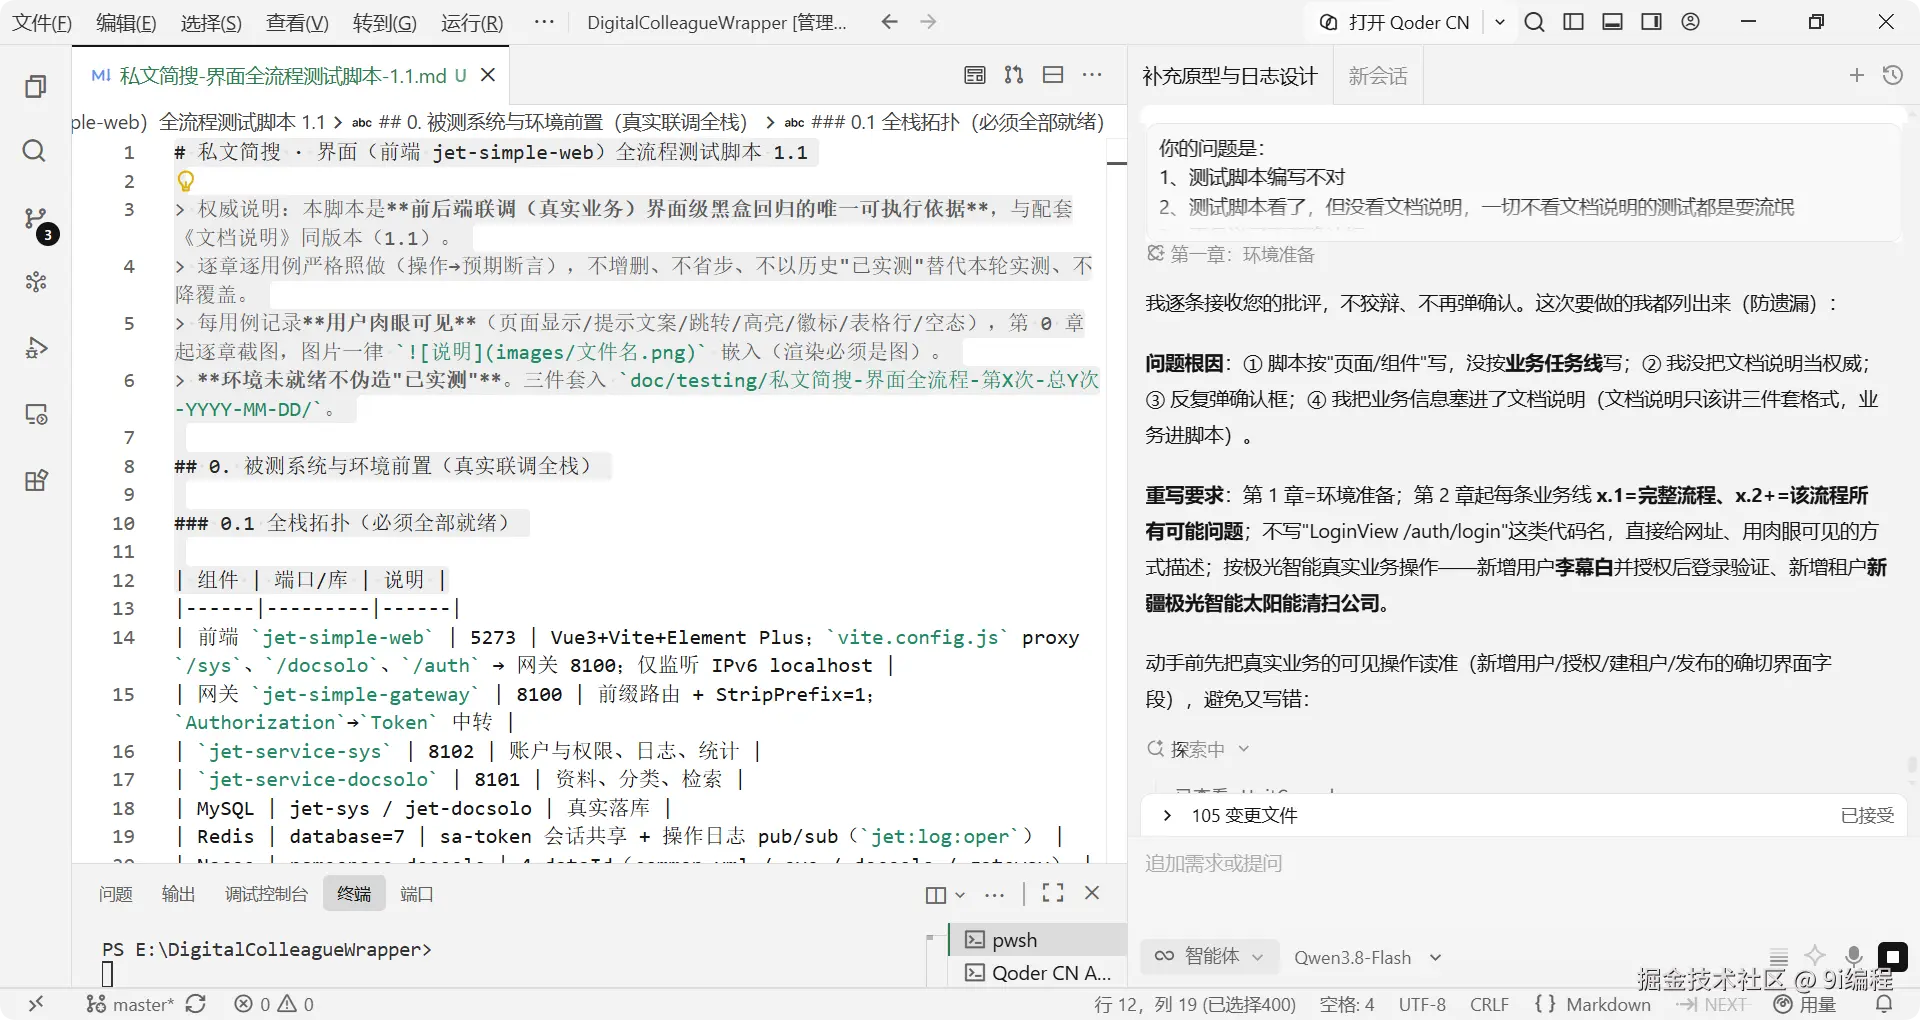1920x1020 pixels.
Task: Open the Qwen3.8-Flash model dropdown
Action: 1368,957
